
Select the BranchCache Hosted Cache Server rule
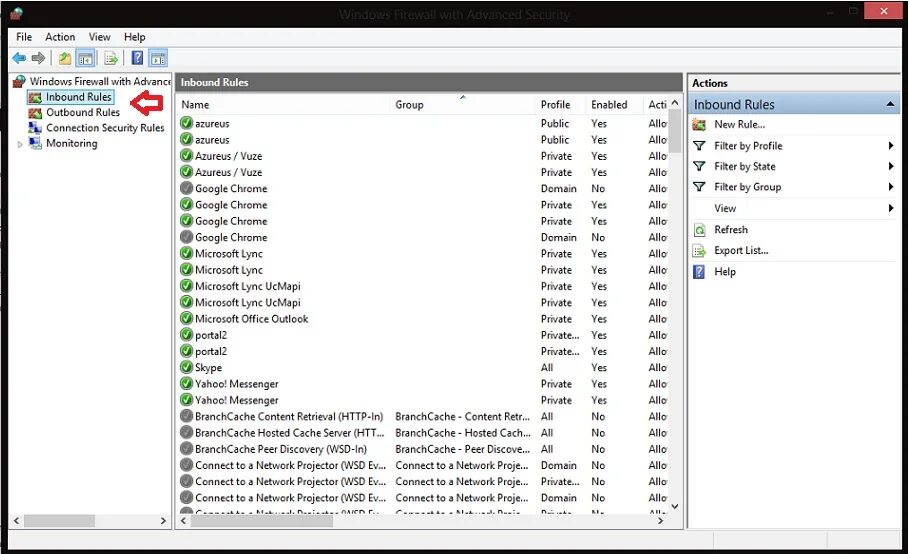(289, 432)
